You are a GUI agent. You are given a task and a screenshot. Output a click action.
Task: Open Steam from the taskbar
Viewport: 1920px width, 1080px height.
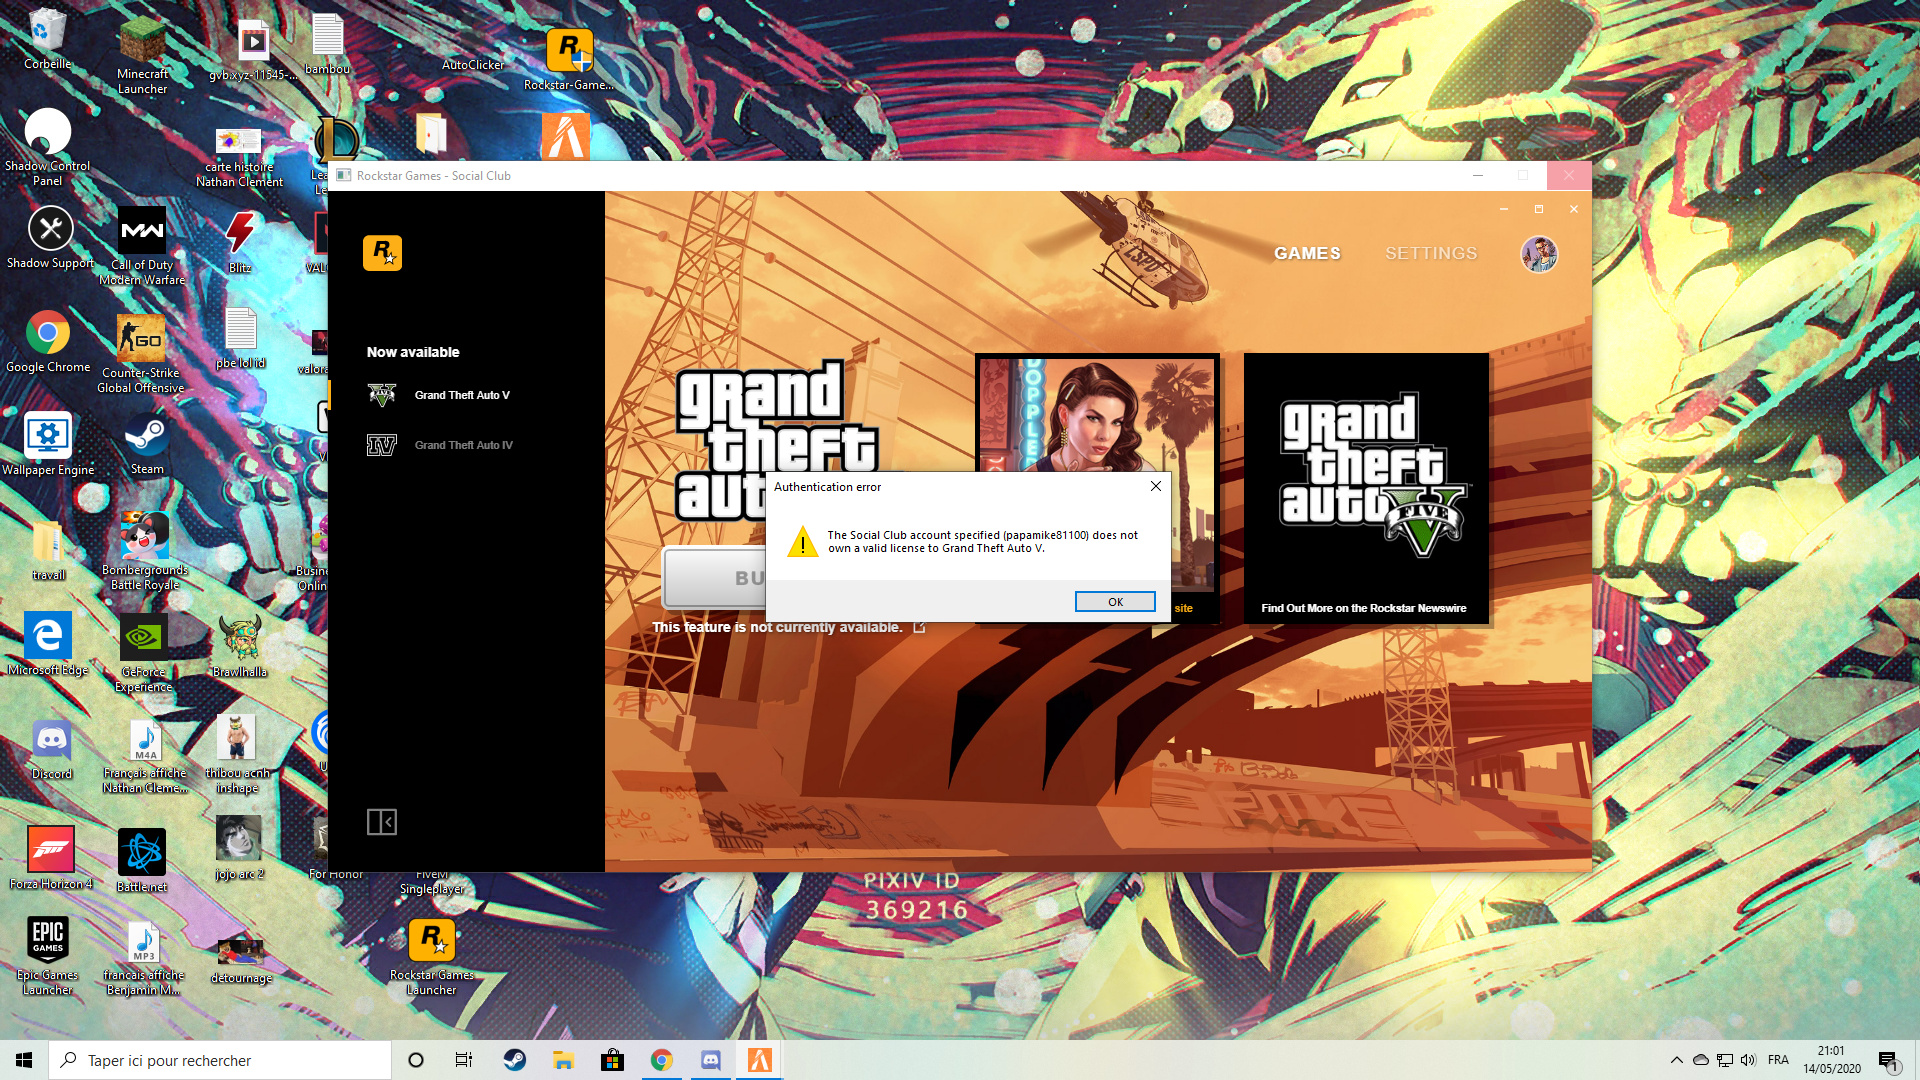[x=514, y=1060]
